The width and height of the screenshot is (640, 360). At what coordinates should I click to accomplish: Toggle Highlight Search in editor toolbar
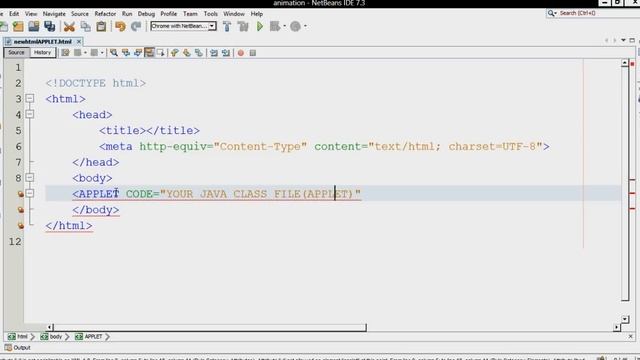coord(149,53)
